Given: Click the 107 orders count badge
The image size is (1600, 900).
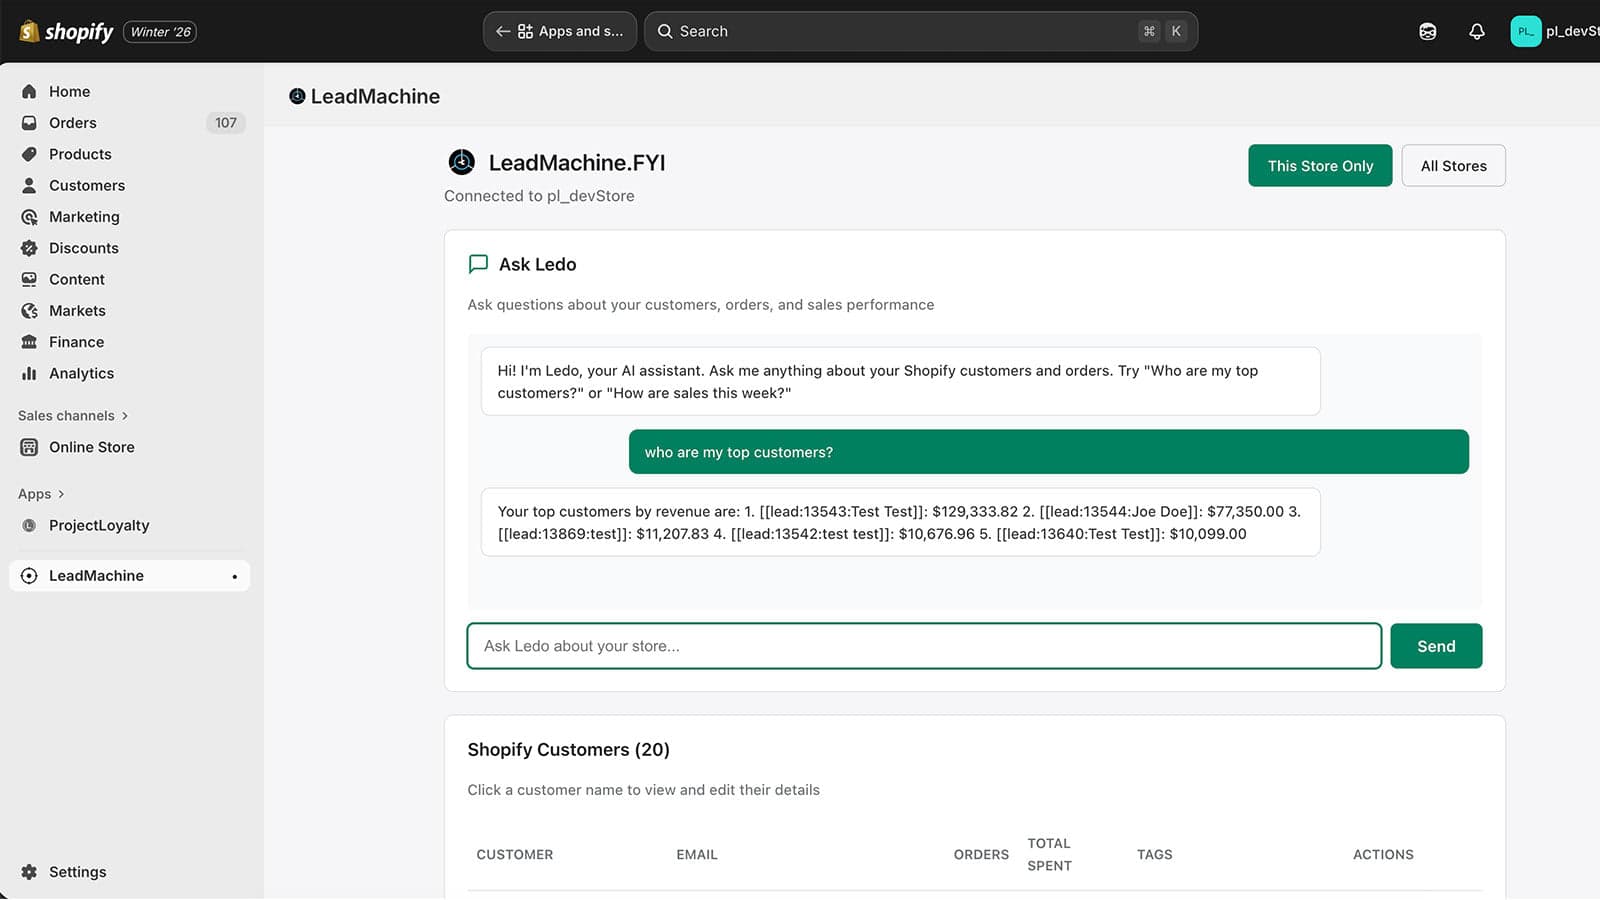Looking at the screenshot, I should (x=226, y=123).
